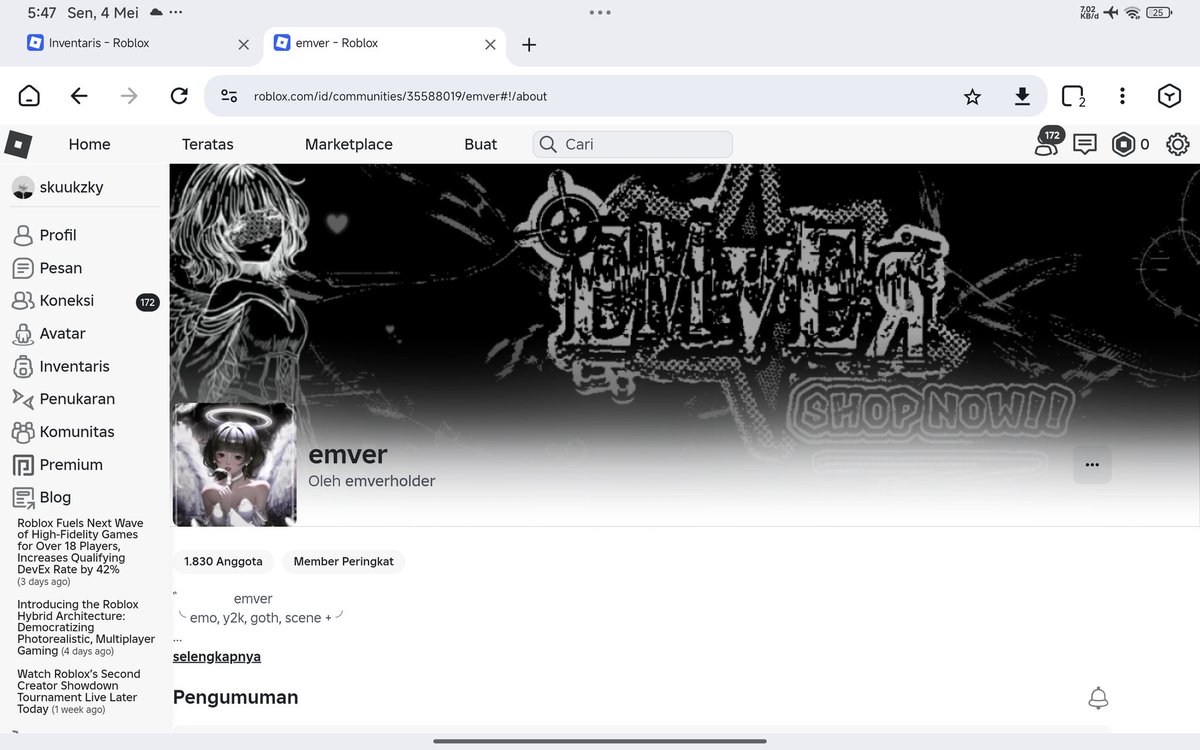
Task: Click the Wi-Fi icon in status bar
Action: point(1132,13)
